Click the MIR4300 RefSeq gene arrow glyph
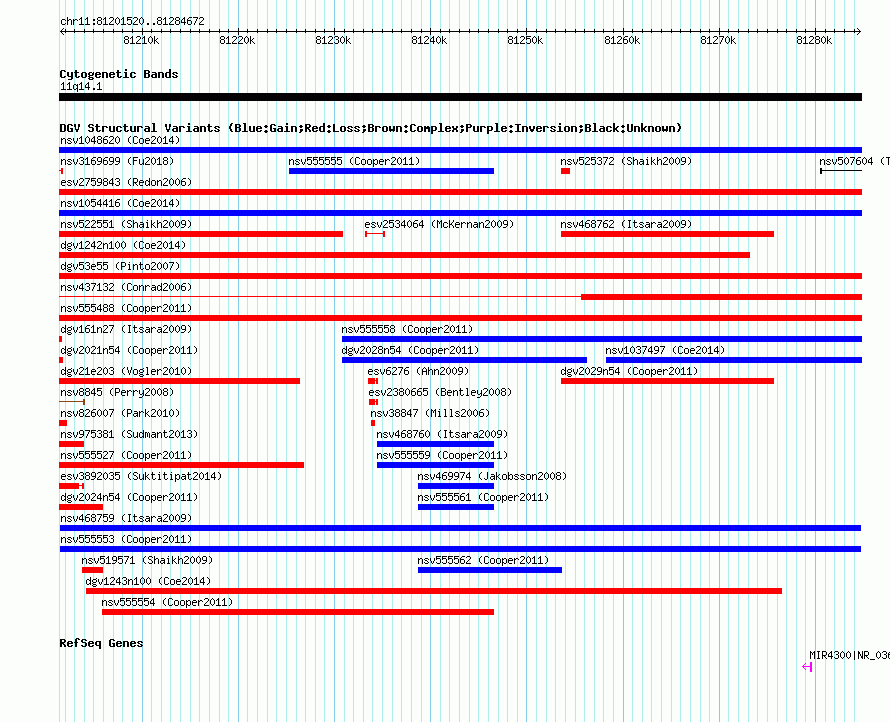 (x=807, y=667)
